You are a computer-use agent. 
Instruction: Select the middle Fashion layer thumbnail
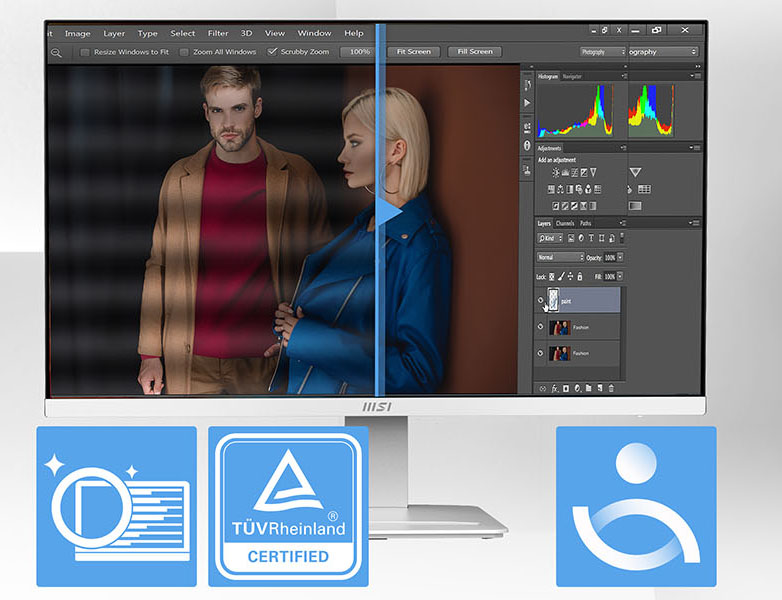(559, 327)
